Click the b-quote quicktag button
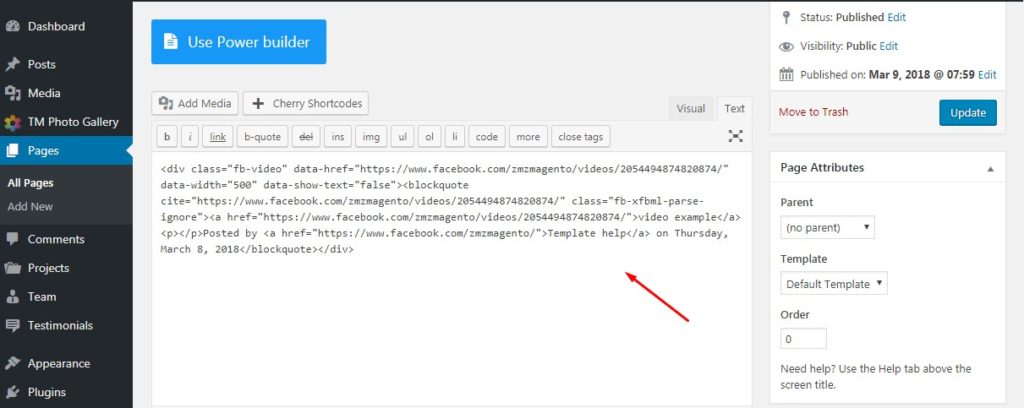Image resolution: width=1024 pixels, height=408 pixels. pos(262,136)
